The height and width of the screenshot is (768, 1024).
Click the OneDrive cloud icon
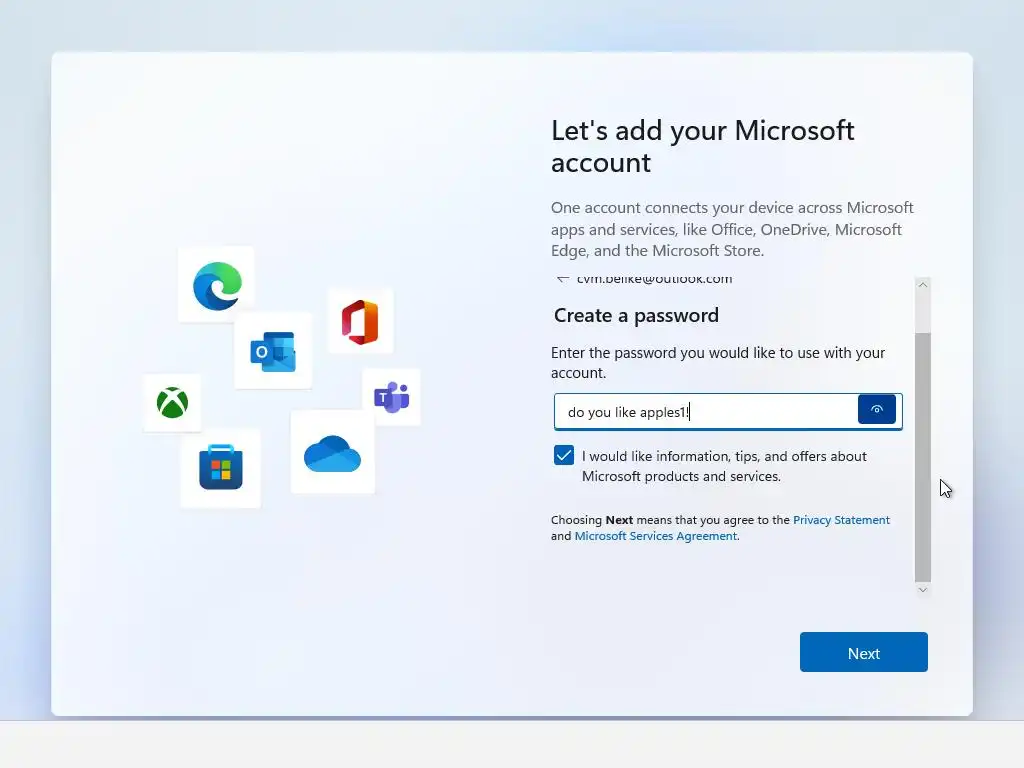tap(332, 453)
